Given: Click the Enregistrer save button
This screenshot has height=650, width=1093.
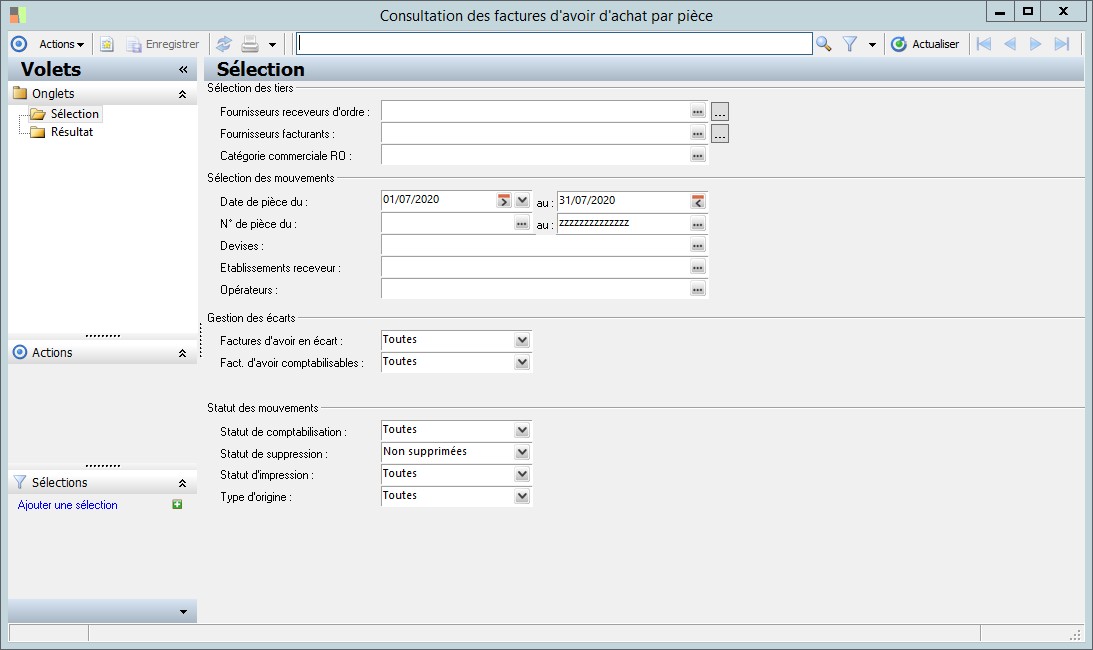Looking at the screenshot, I should click(162, 44).
